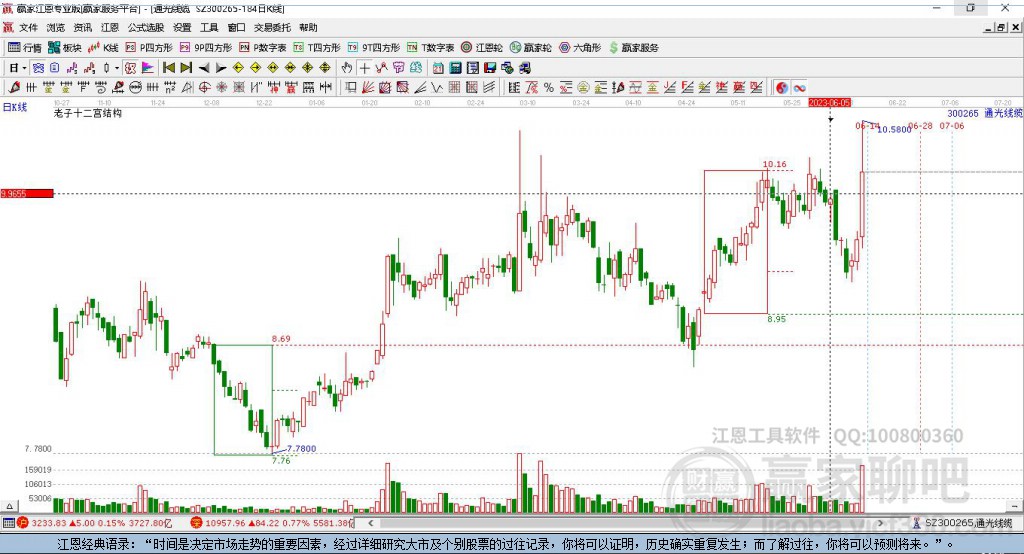
Task: Move chart right with black arrow
Action: coord(221,68)
